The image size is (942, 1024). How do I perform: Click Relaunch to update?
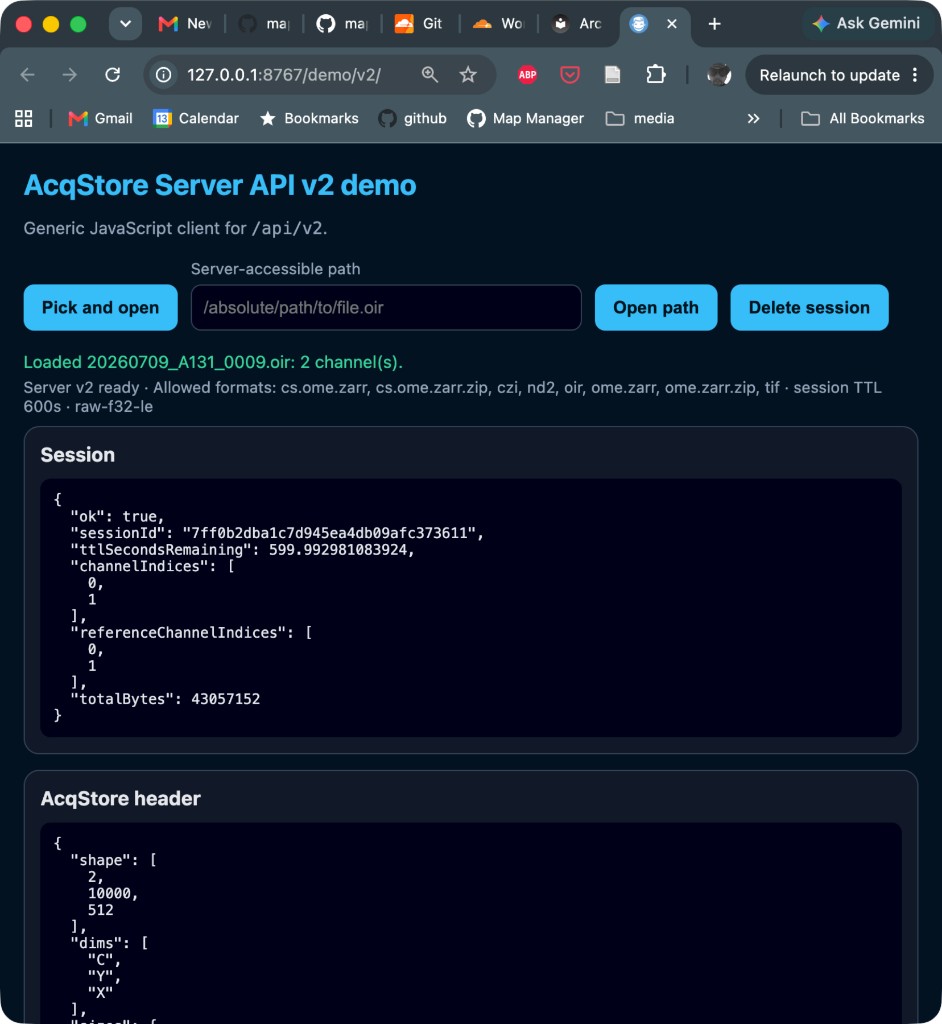point(829,75)
